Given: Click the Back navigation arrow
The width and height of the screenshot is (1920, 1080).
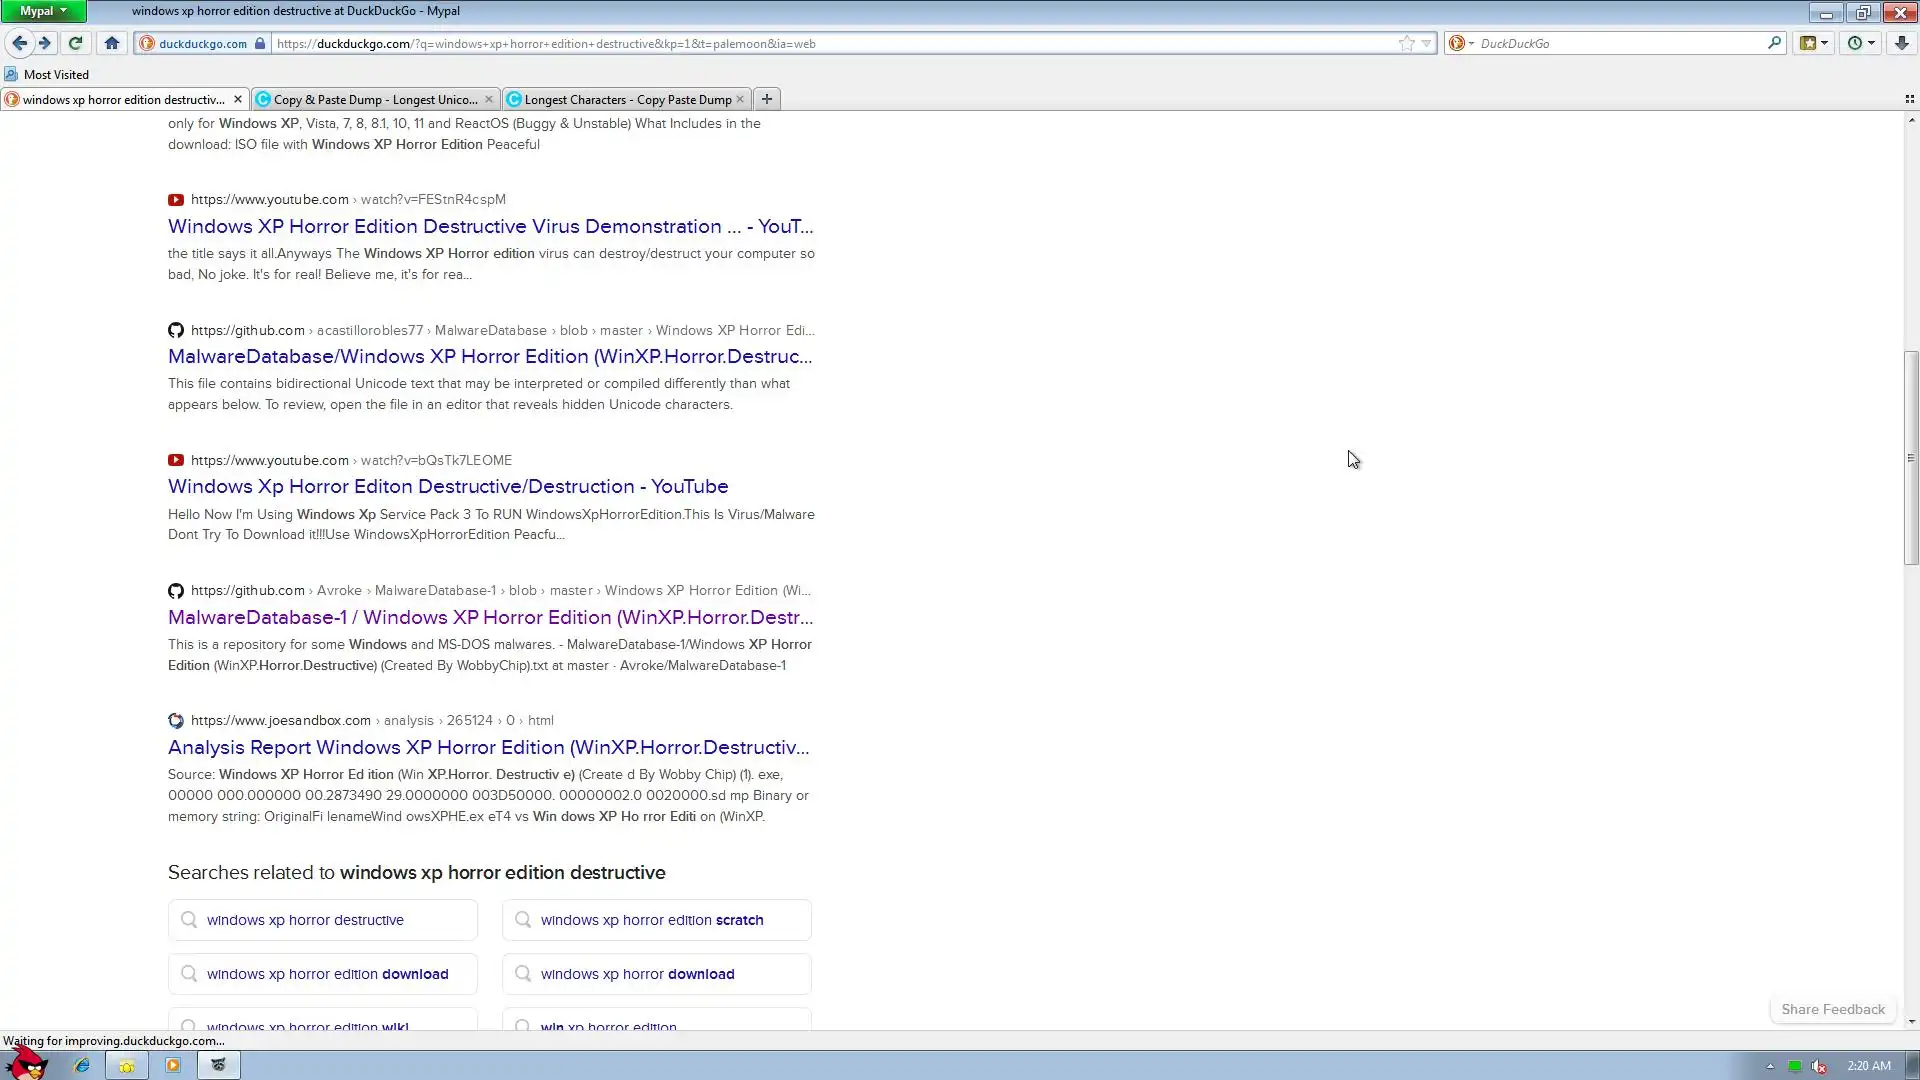Looking at the screenshot, I should [x=19, y=43].
